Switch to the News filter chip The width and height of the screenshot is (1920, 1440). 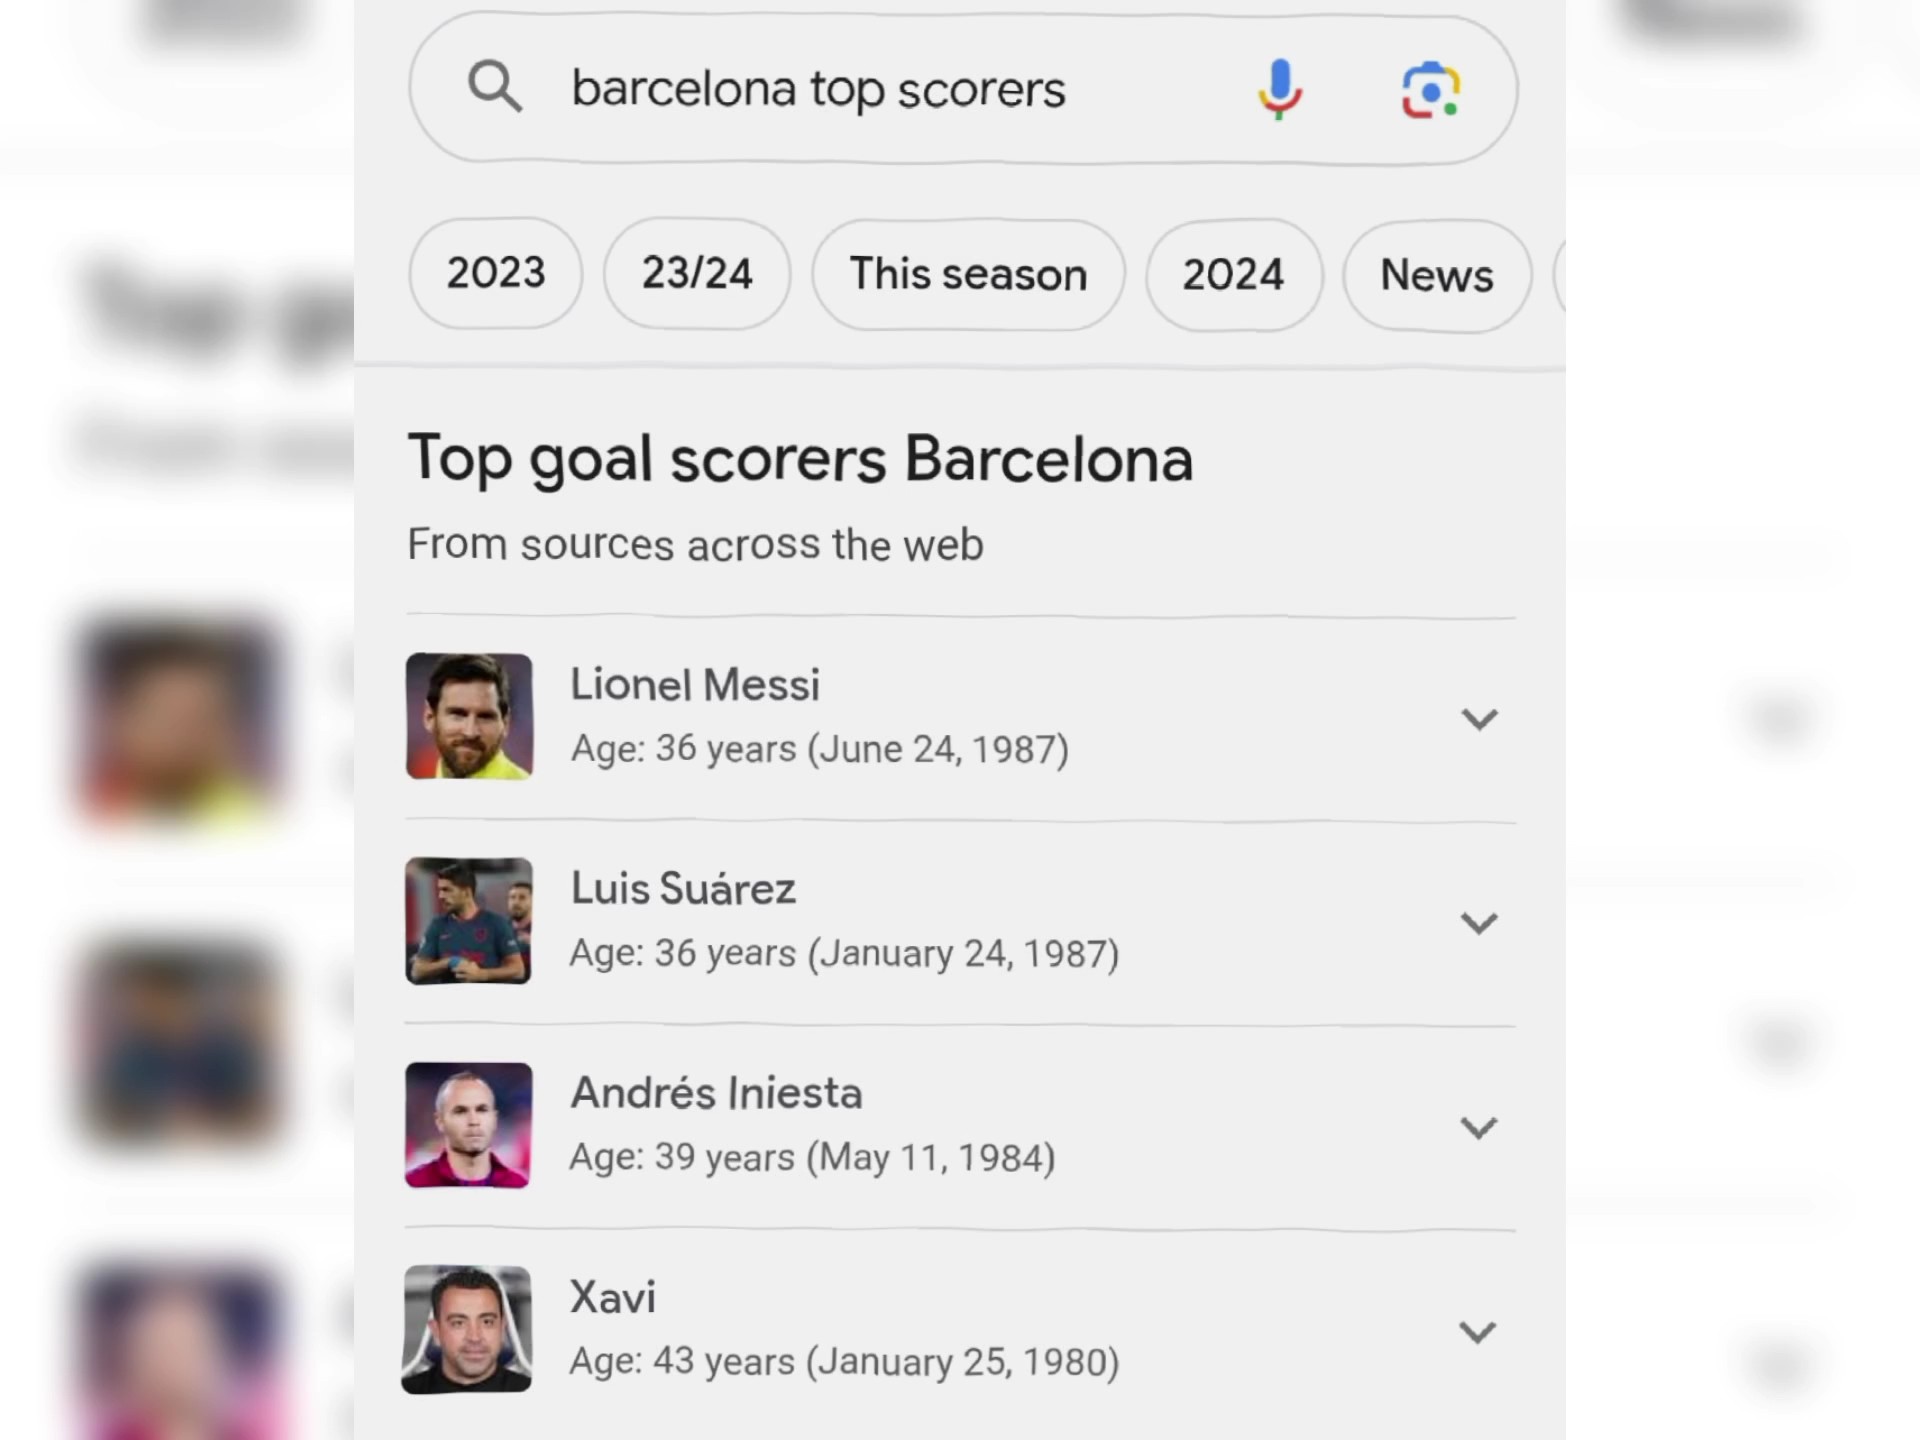(x=1436, y=276)
